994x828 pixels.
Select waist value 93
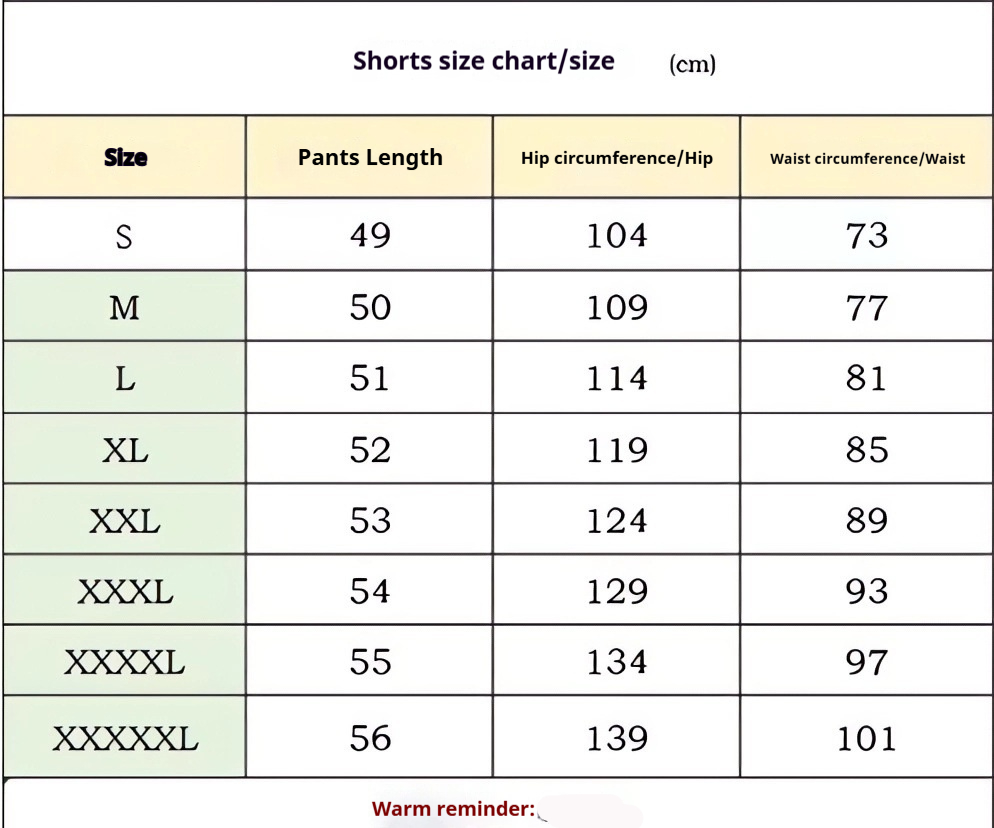pyautogui.click(x=866, y=592)
